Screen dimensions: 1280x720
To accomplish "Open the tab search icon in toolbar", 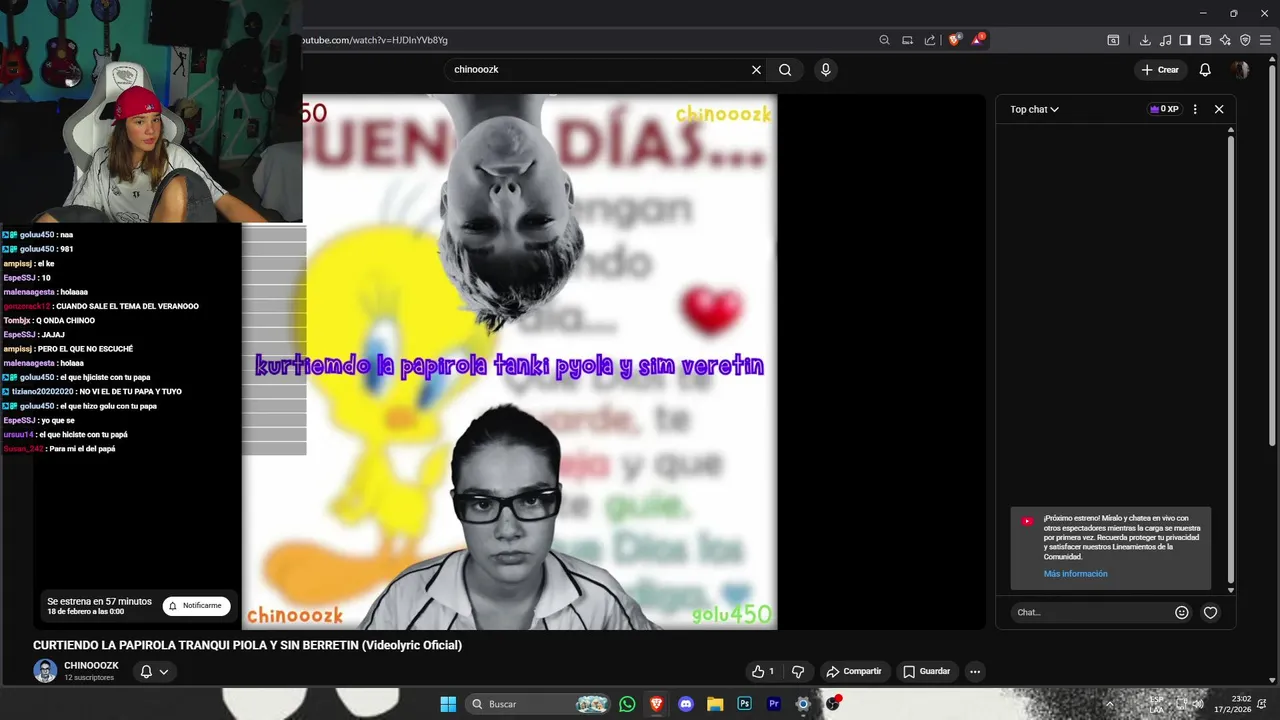I will tap(1113, 40).
